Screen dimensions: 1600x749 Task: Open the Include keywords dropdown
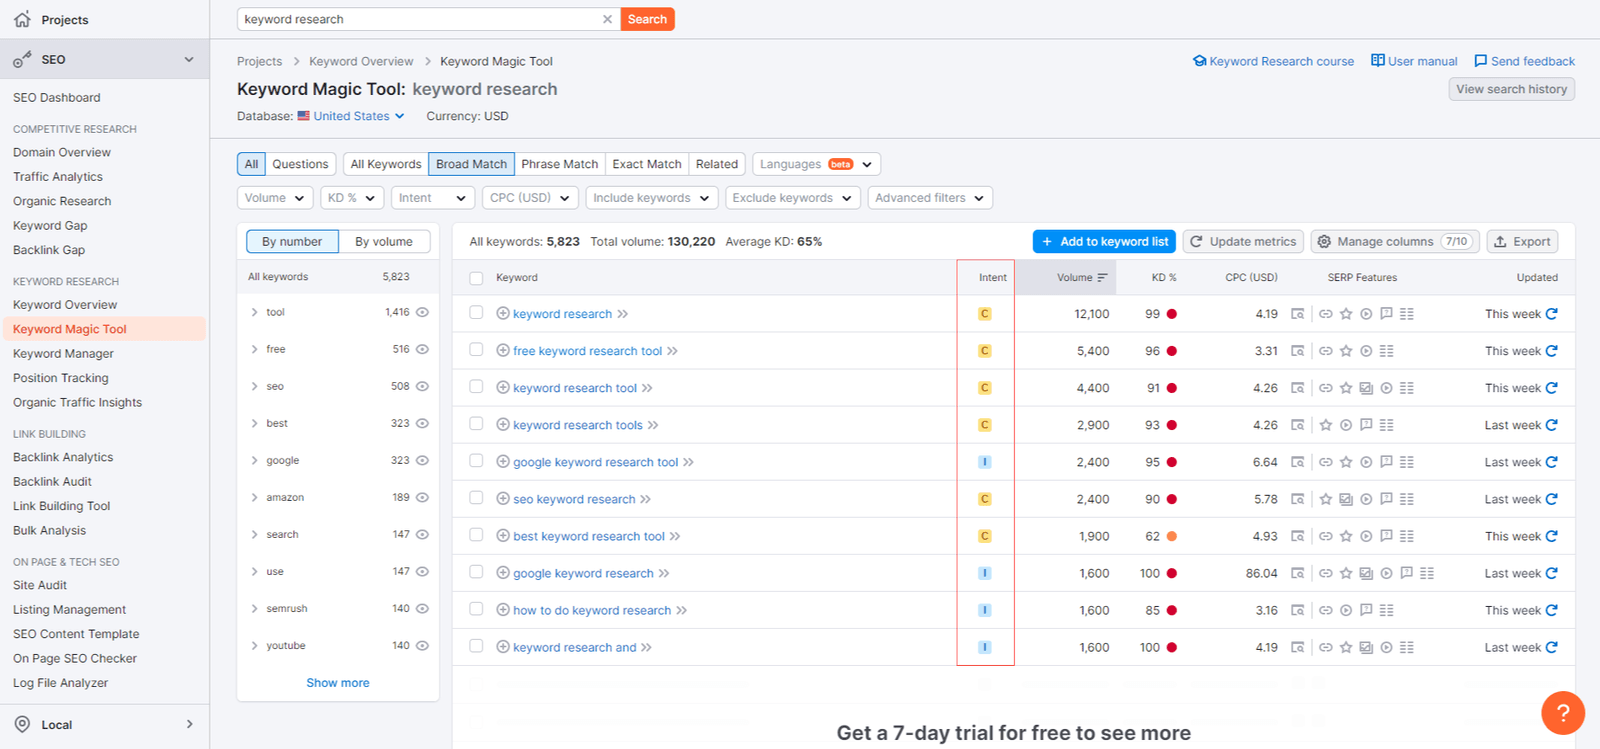tap(651, 198)
